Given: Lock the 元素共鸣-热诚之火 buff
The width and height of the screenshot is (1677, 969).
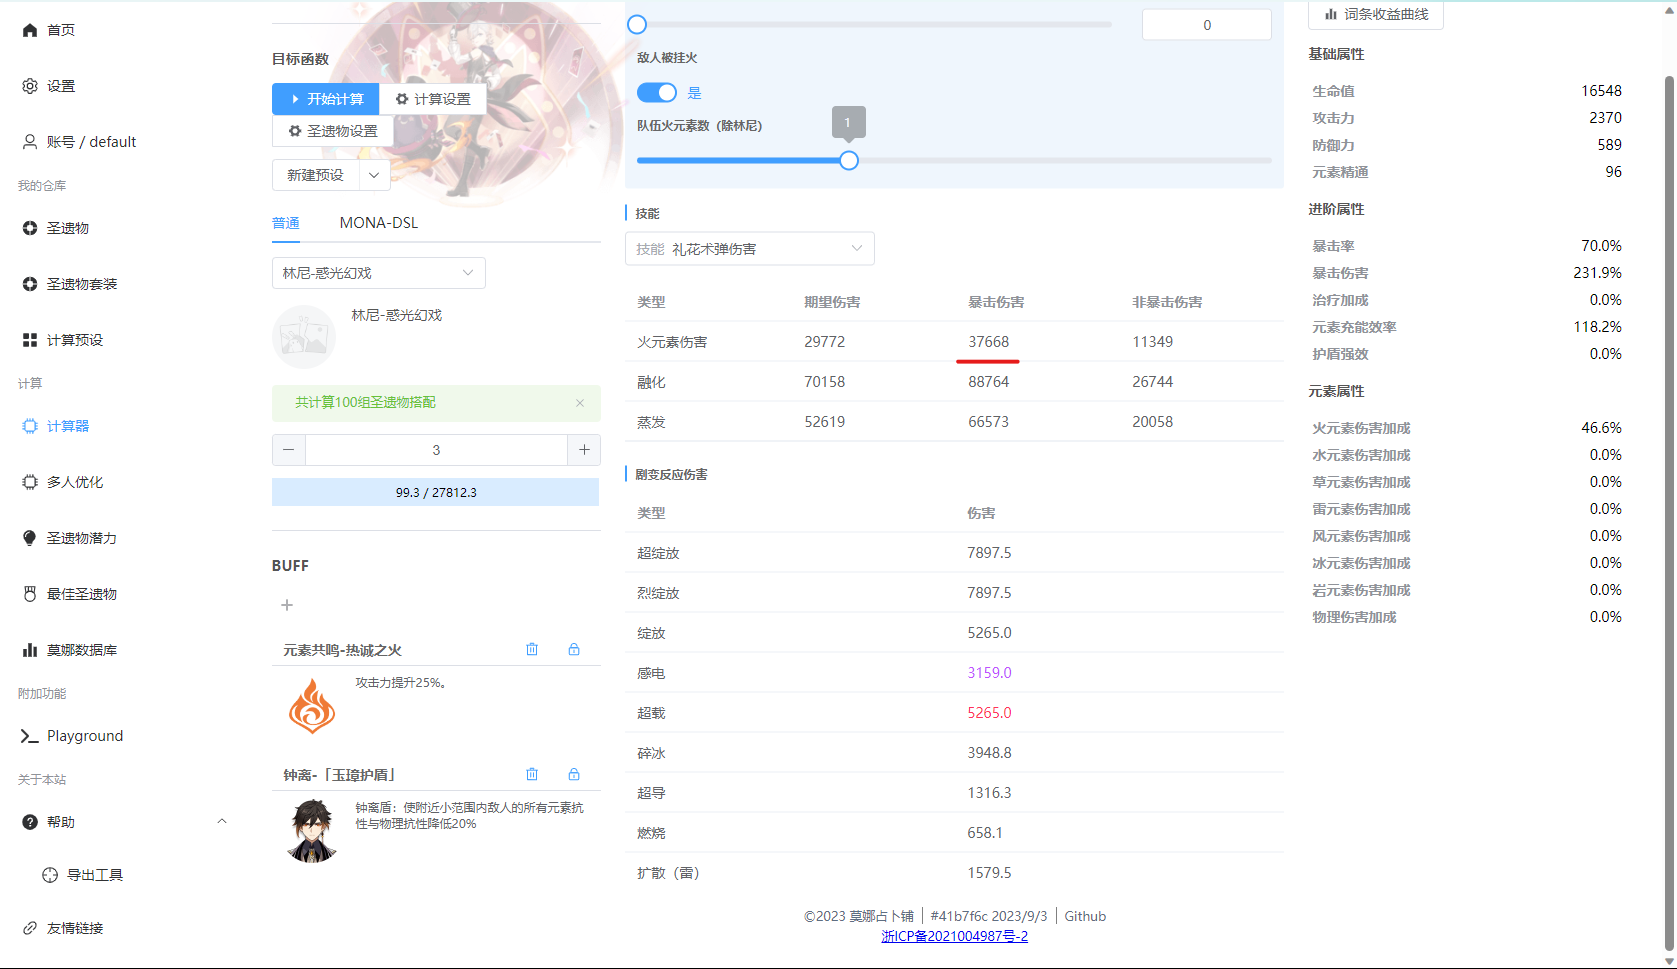Looking at the screenshot, I should pyautogui.click(x=574, y=649).
